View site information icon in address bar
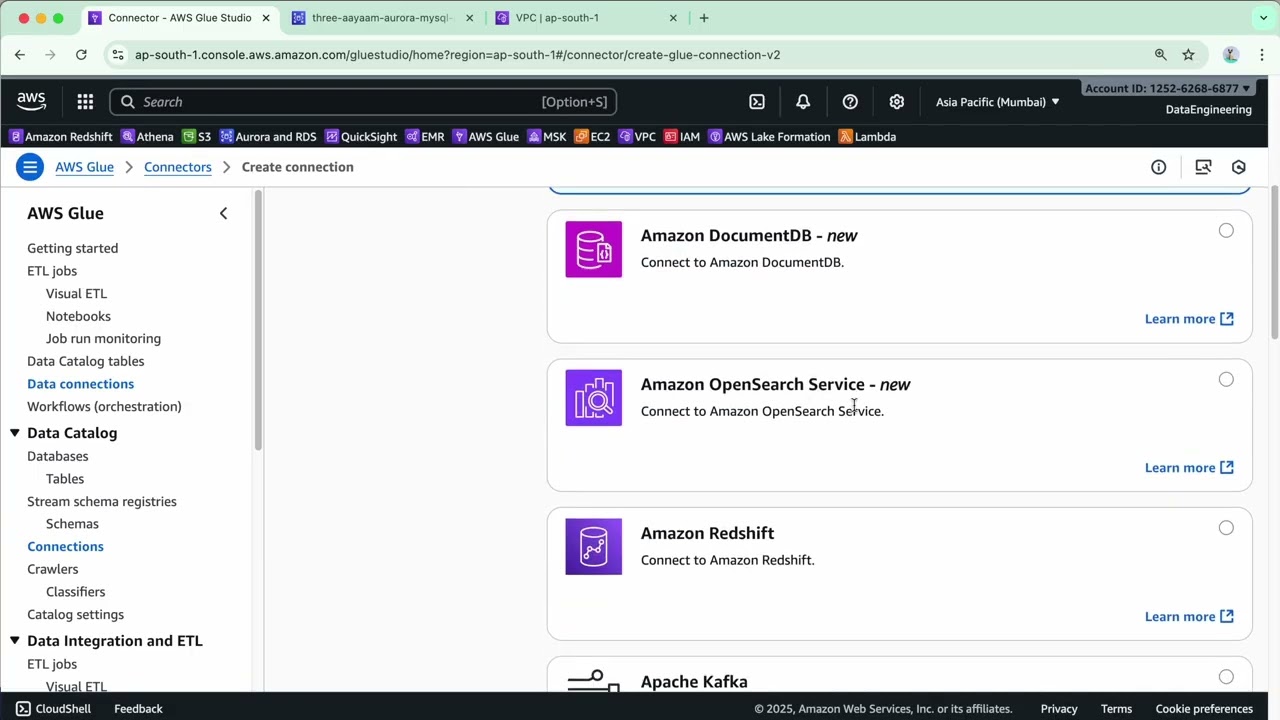 click(x=118, y=55)
